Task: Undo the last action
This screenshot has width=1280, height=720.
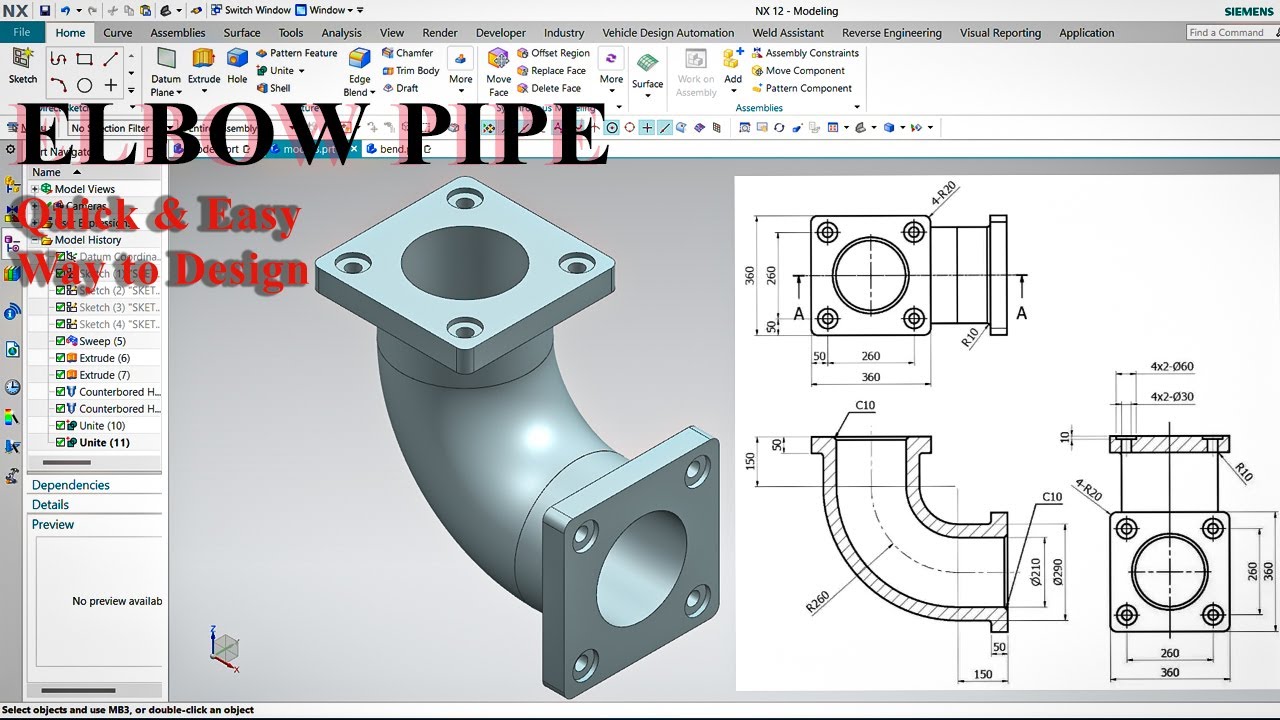Action: point(65,10)
